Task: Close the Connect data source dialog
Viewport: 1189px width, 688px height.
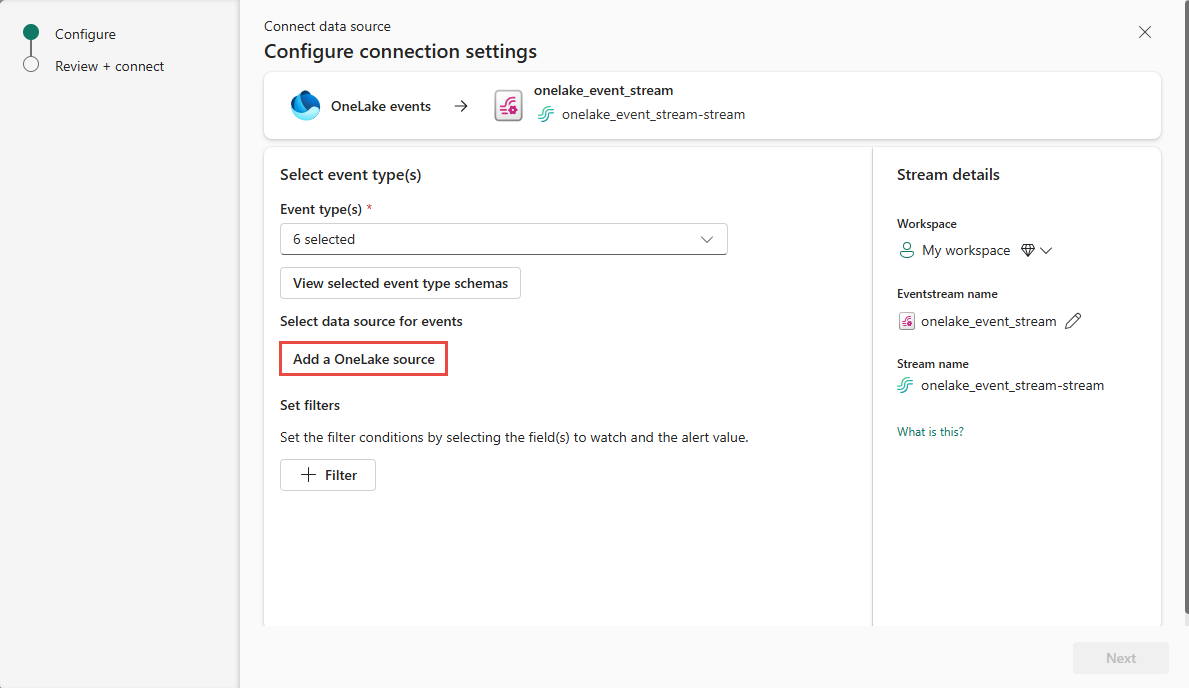Action: (1145, 32)
